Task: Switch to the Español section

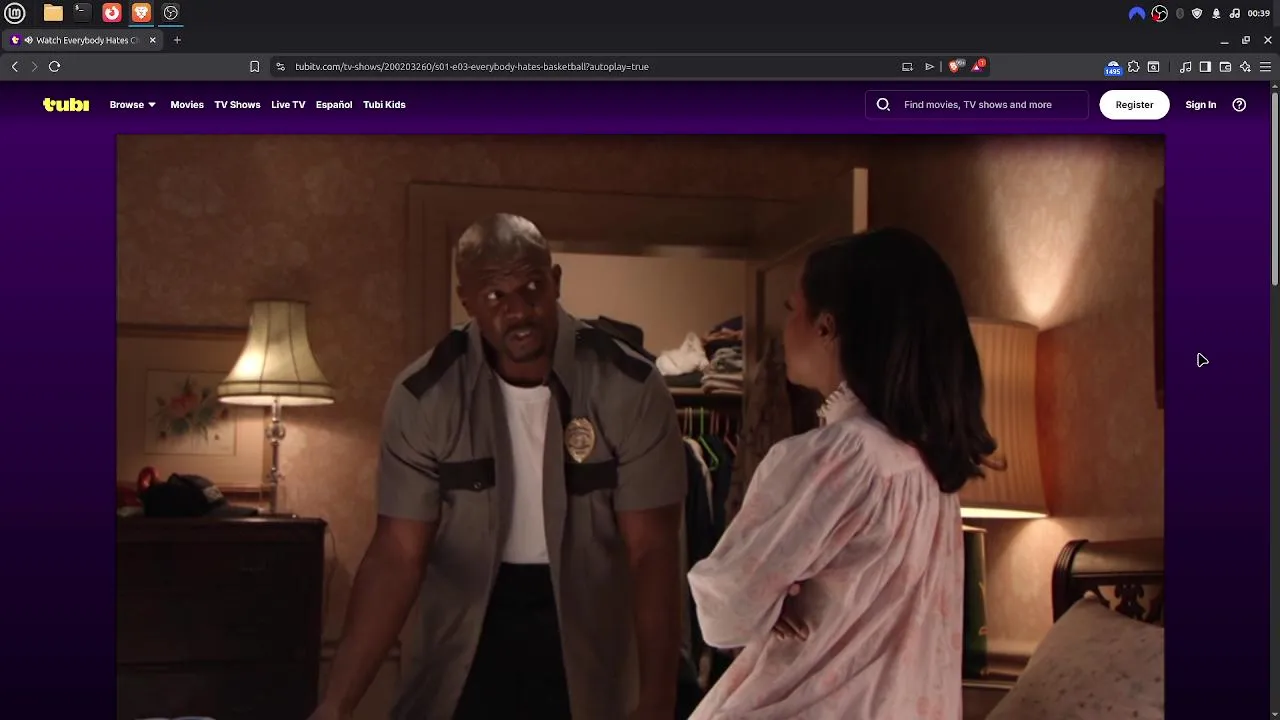Action: click(334, 104)
